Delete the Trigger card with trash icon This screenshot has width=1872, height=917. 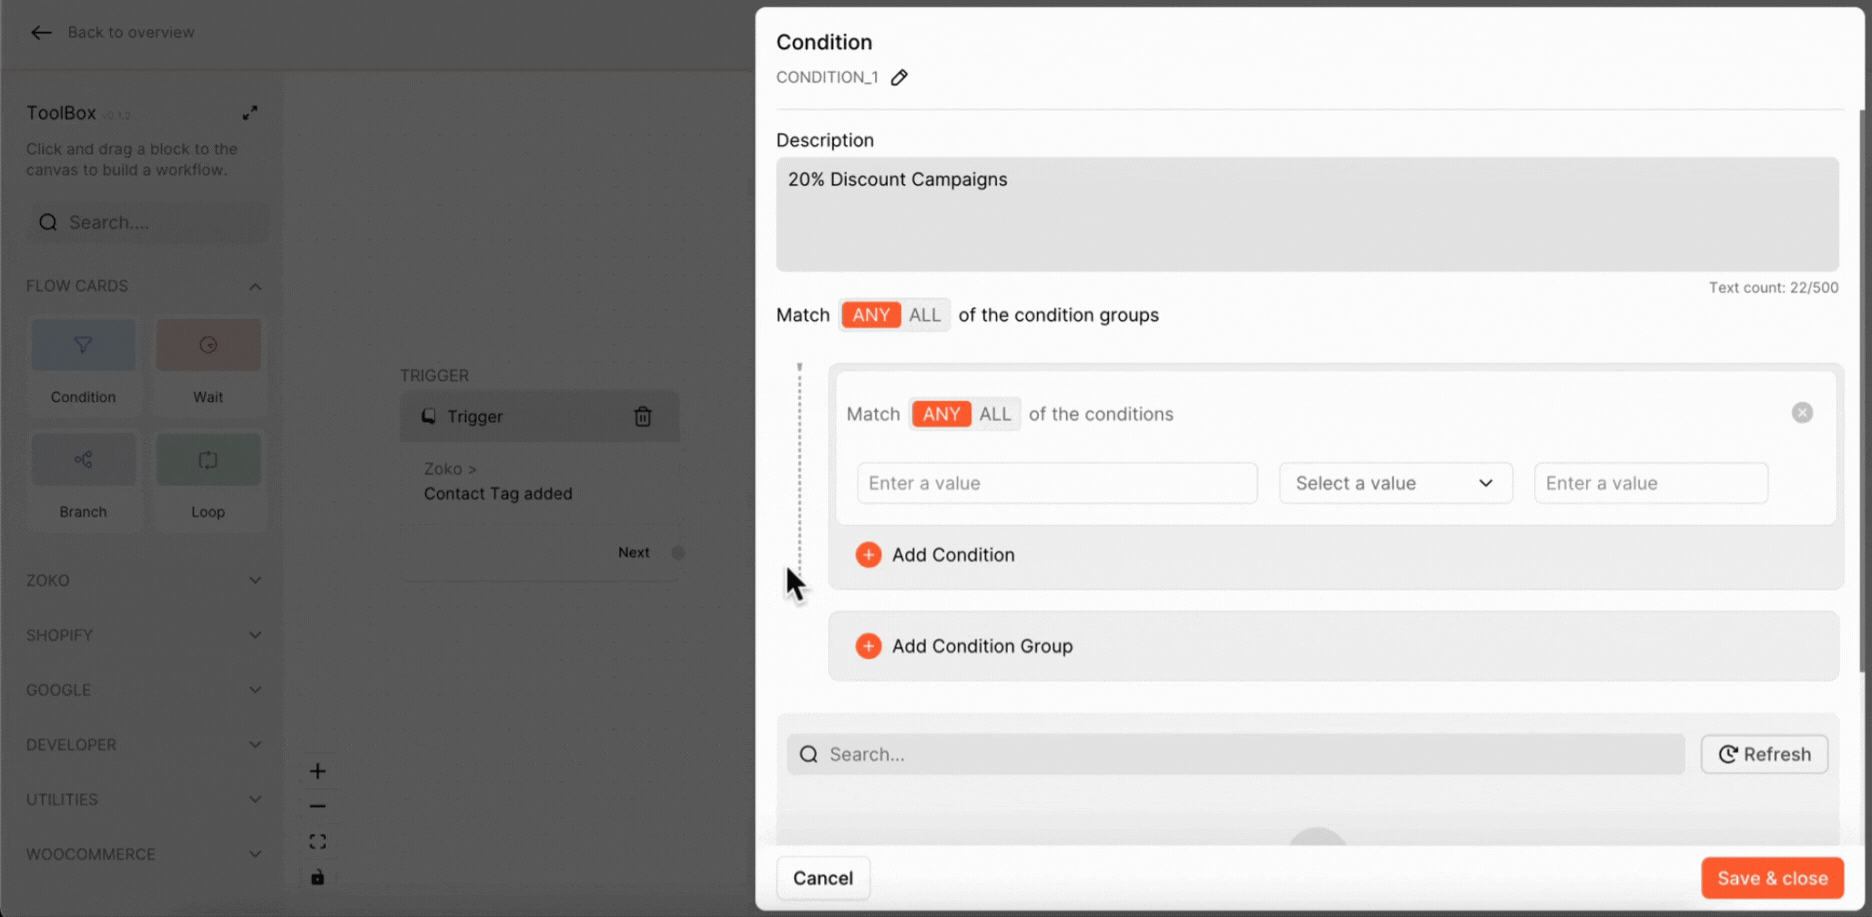[643, 417]
